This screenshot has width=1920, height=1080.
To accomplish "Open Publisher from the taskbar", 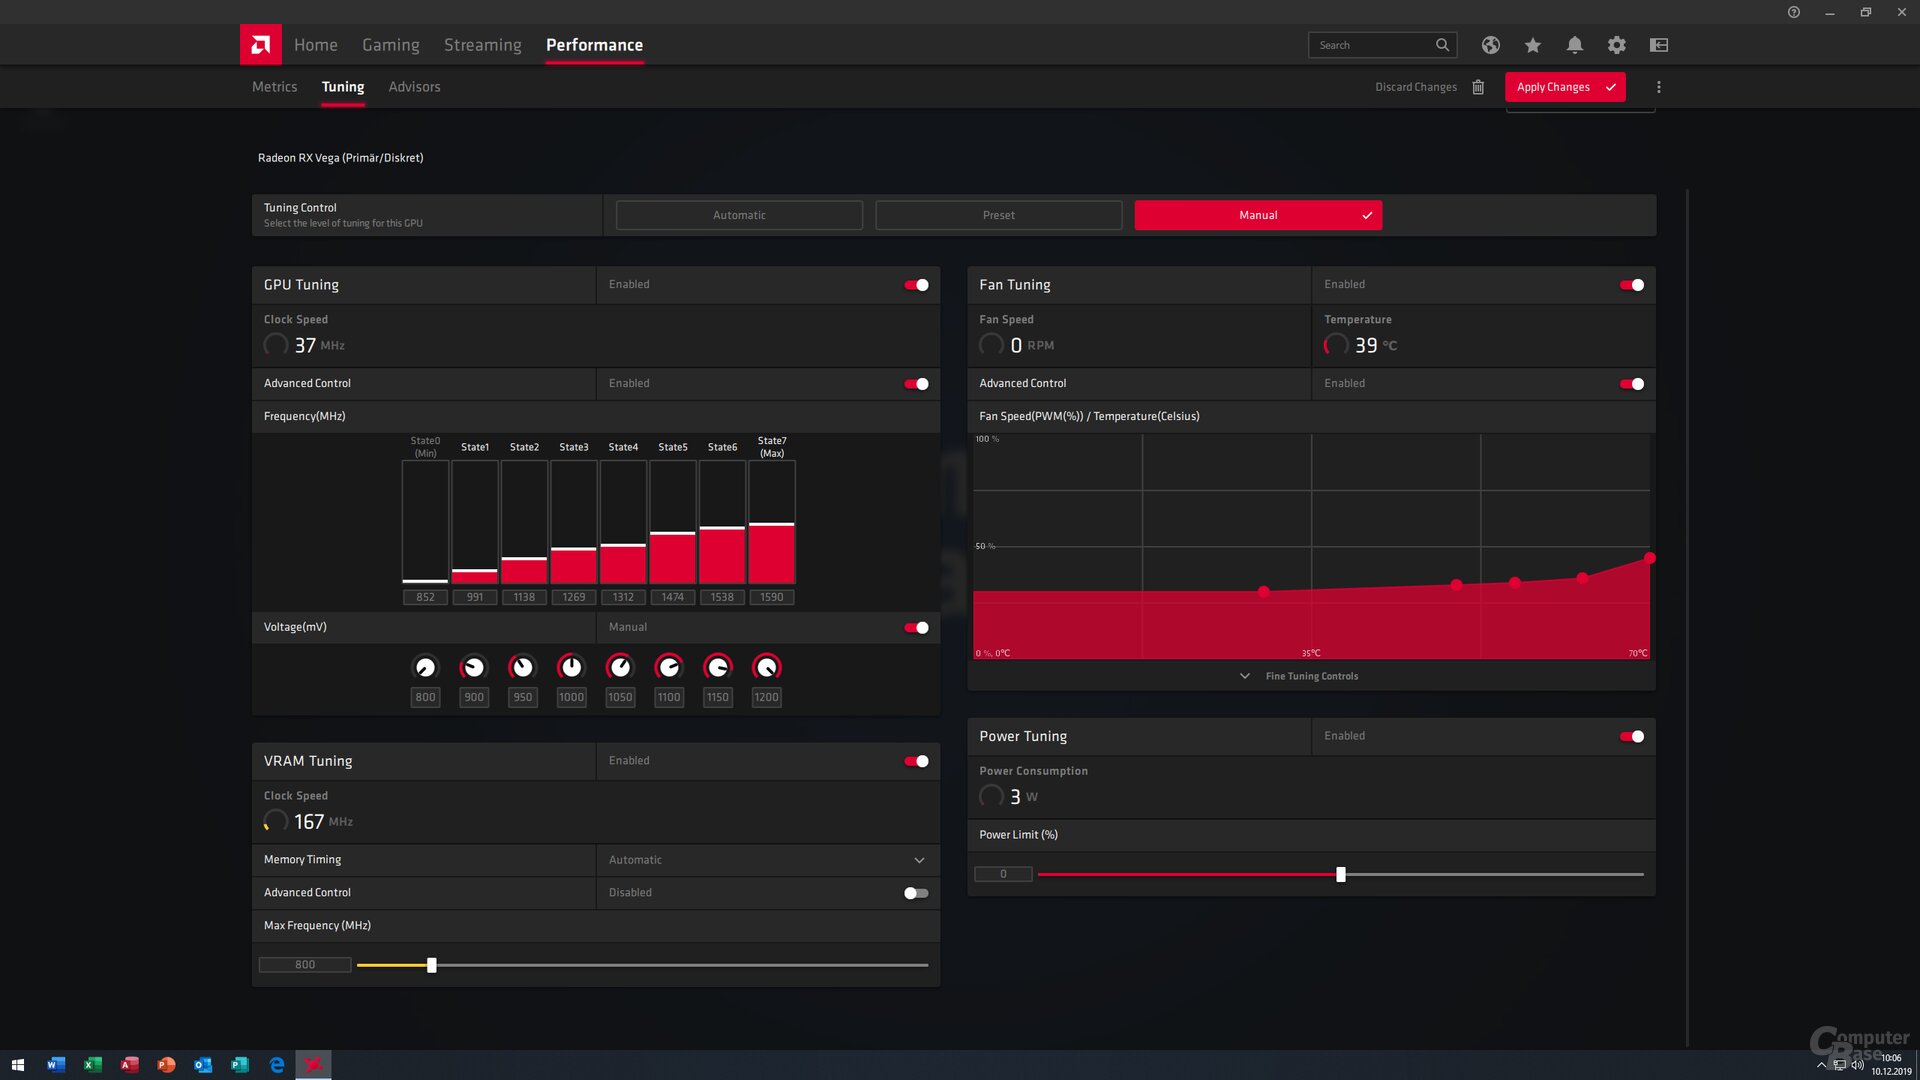I will (240, 1065).
